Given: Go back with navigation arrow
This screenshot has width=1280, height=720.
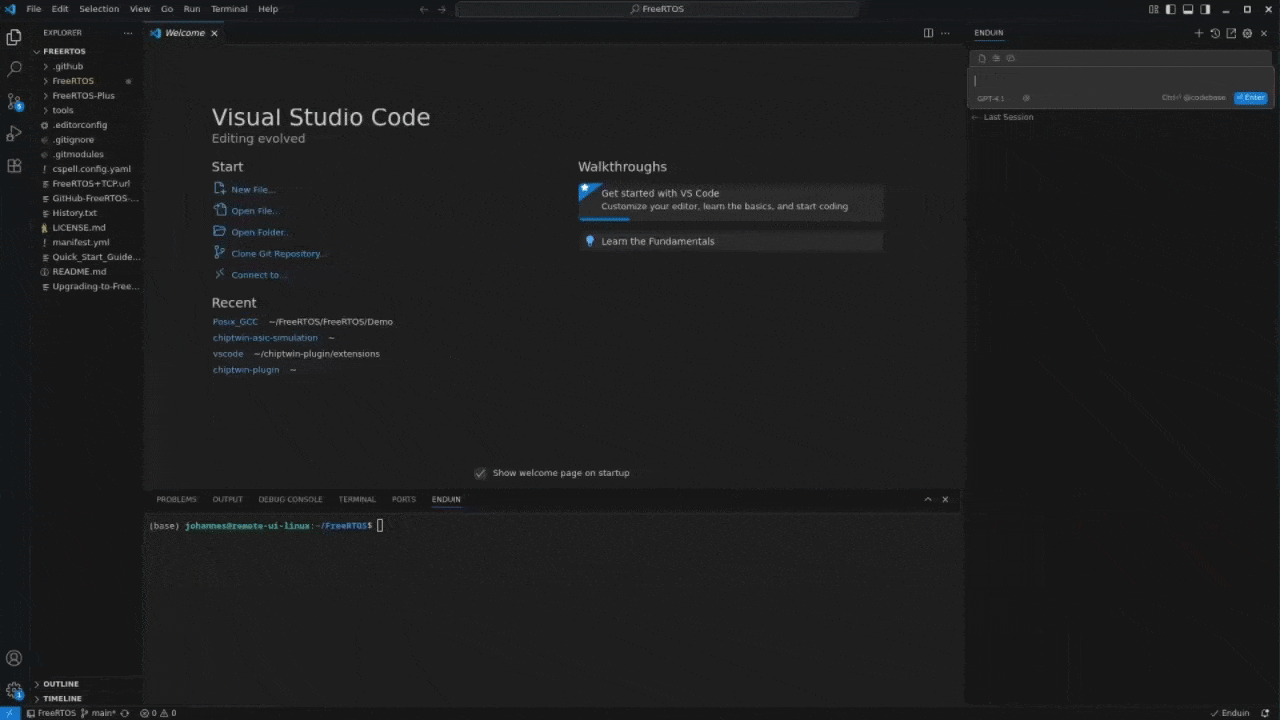Looking at the screenshot, I should coord(424,9).
